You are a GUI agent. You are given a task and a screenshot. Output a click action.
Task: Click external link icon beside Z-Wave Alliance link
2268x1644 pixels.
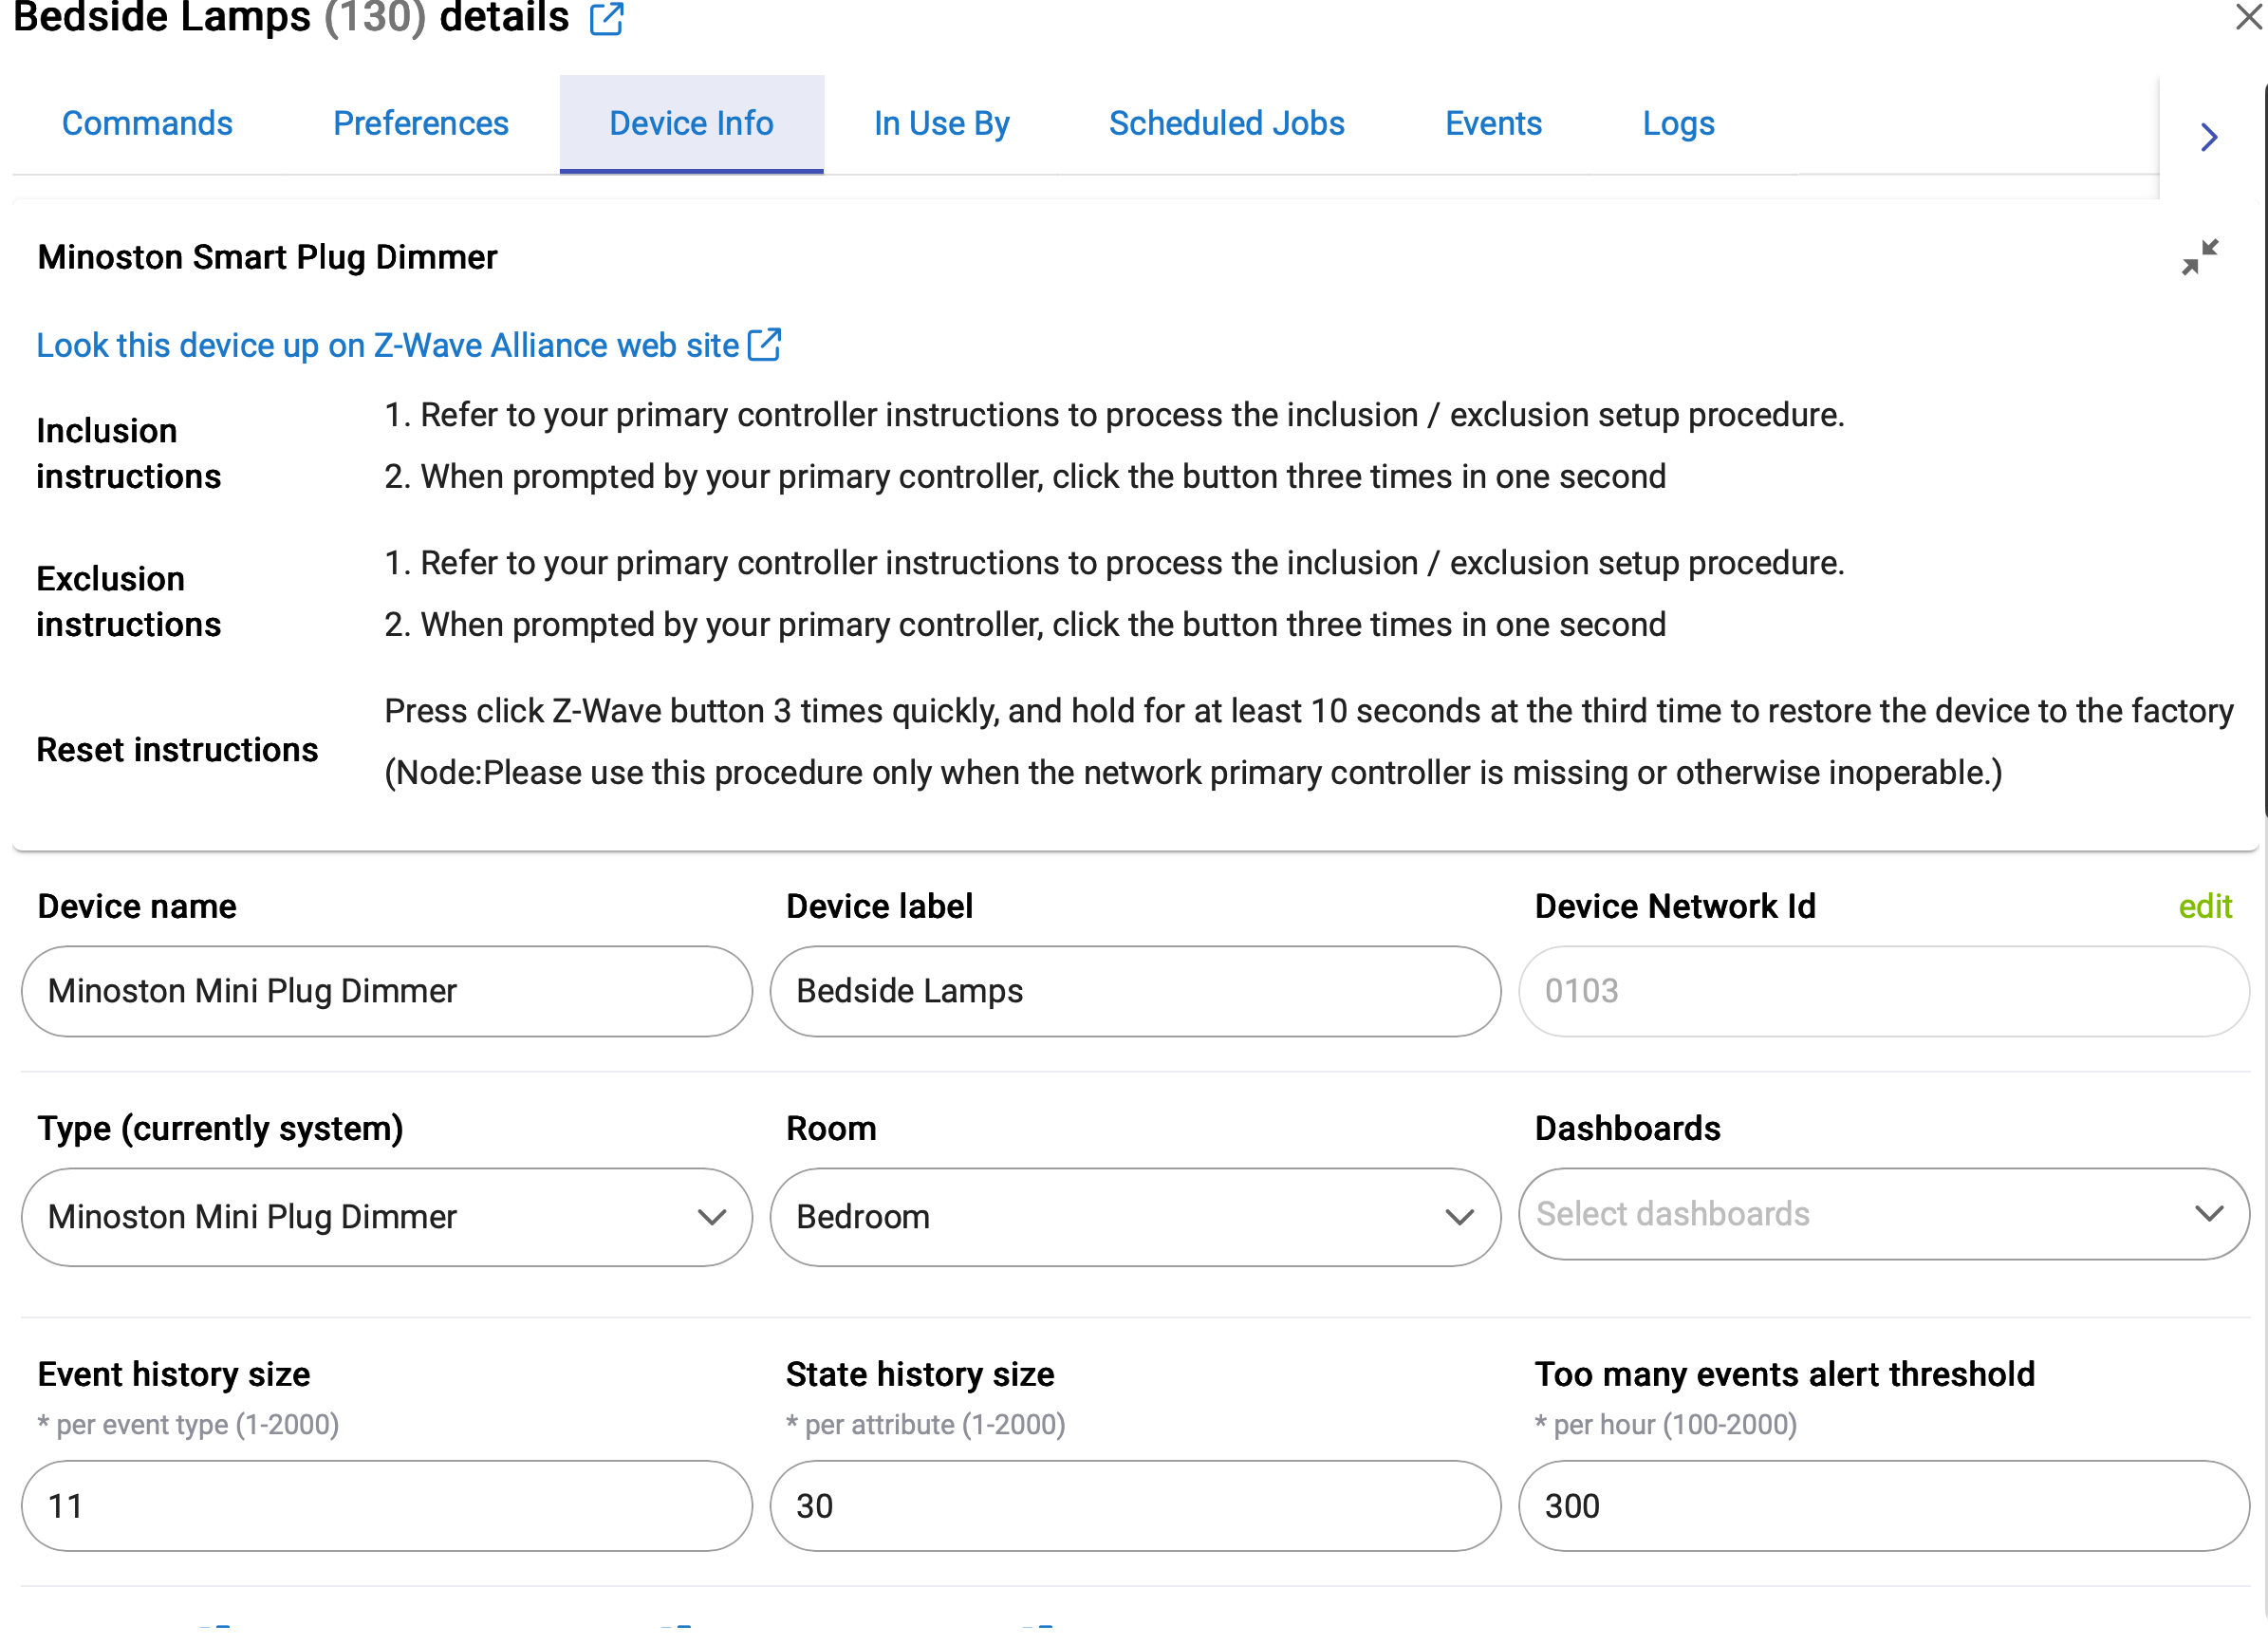click(x=765, y=345)
